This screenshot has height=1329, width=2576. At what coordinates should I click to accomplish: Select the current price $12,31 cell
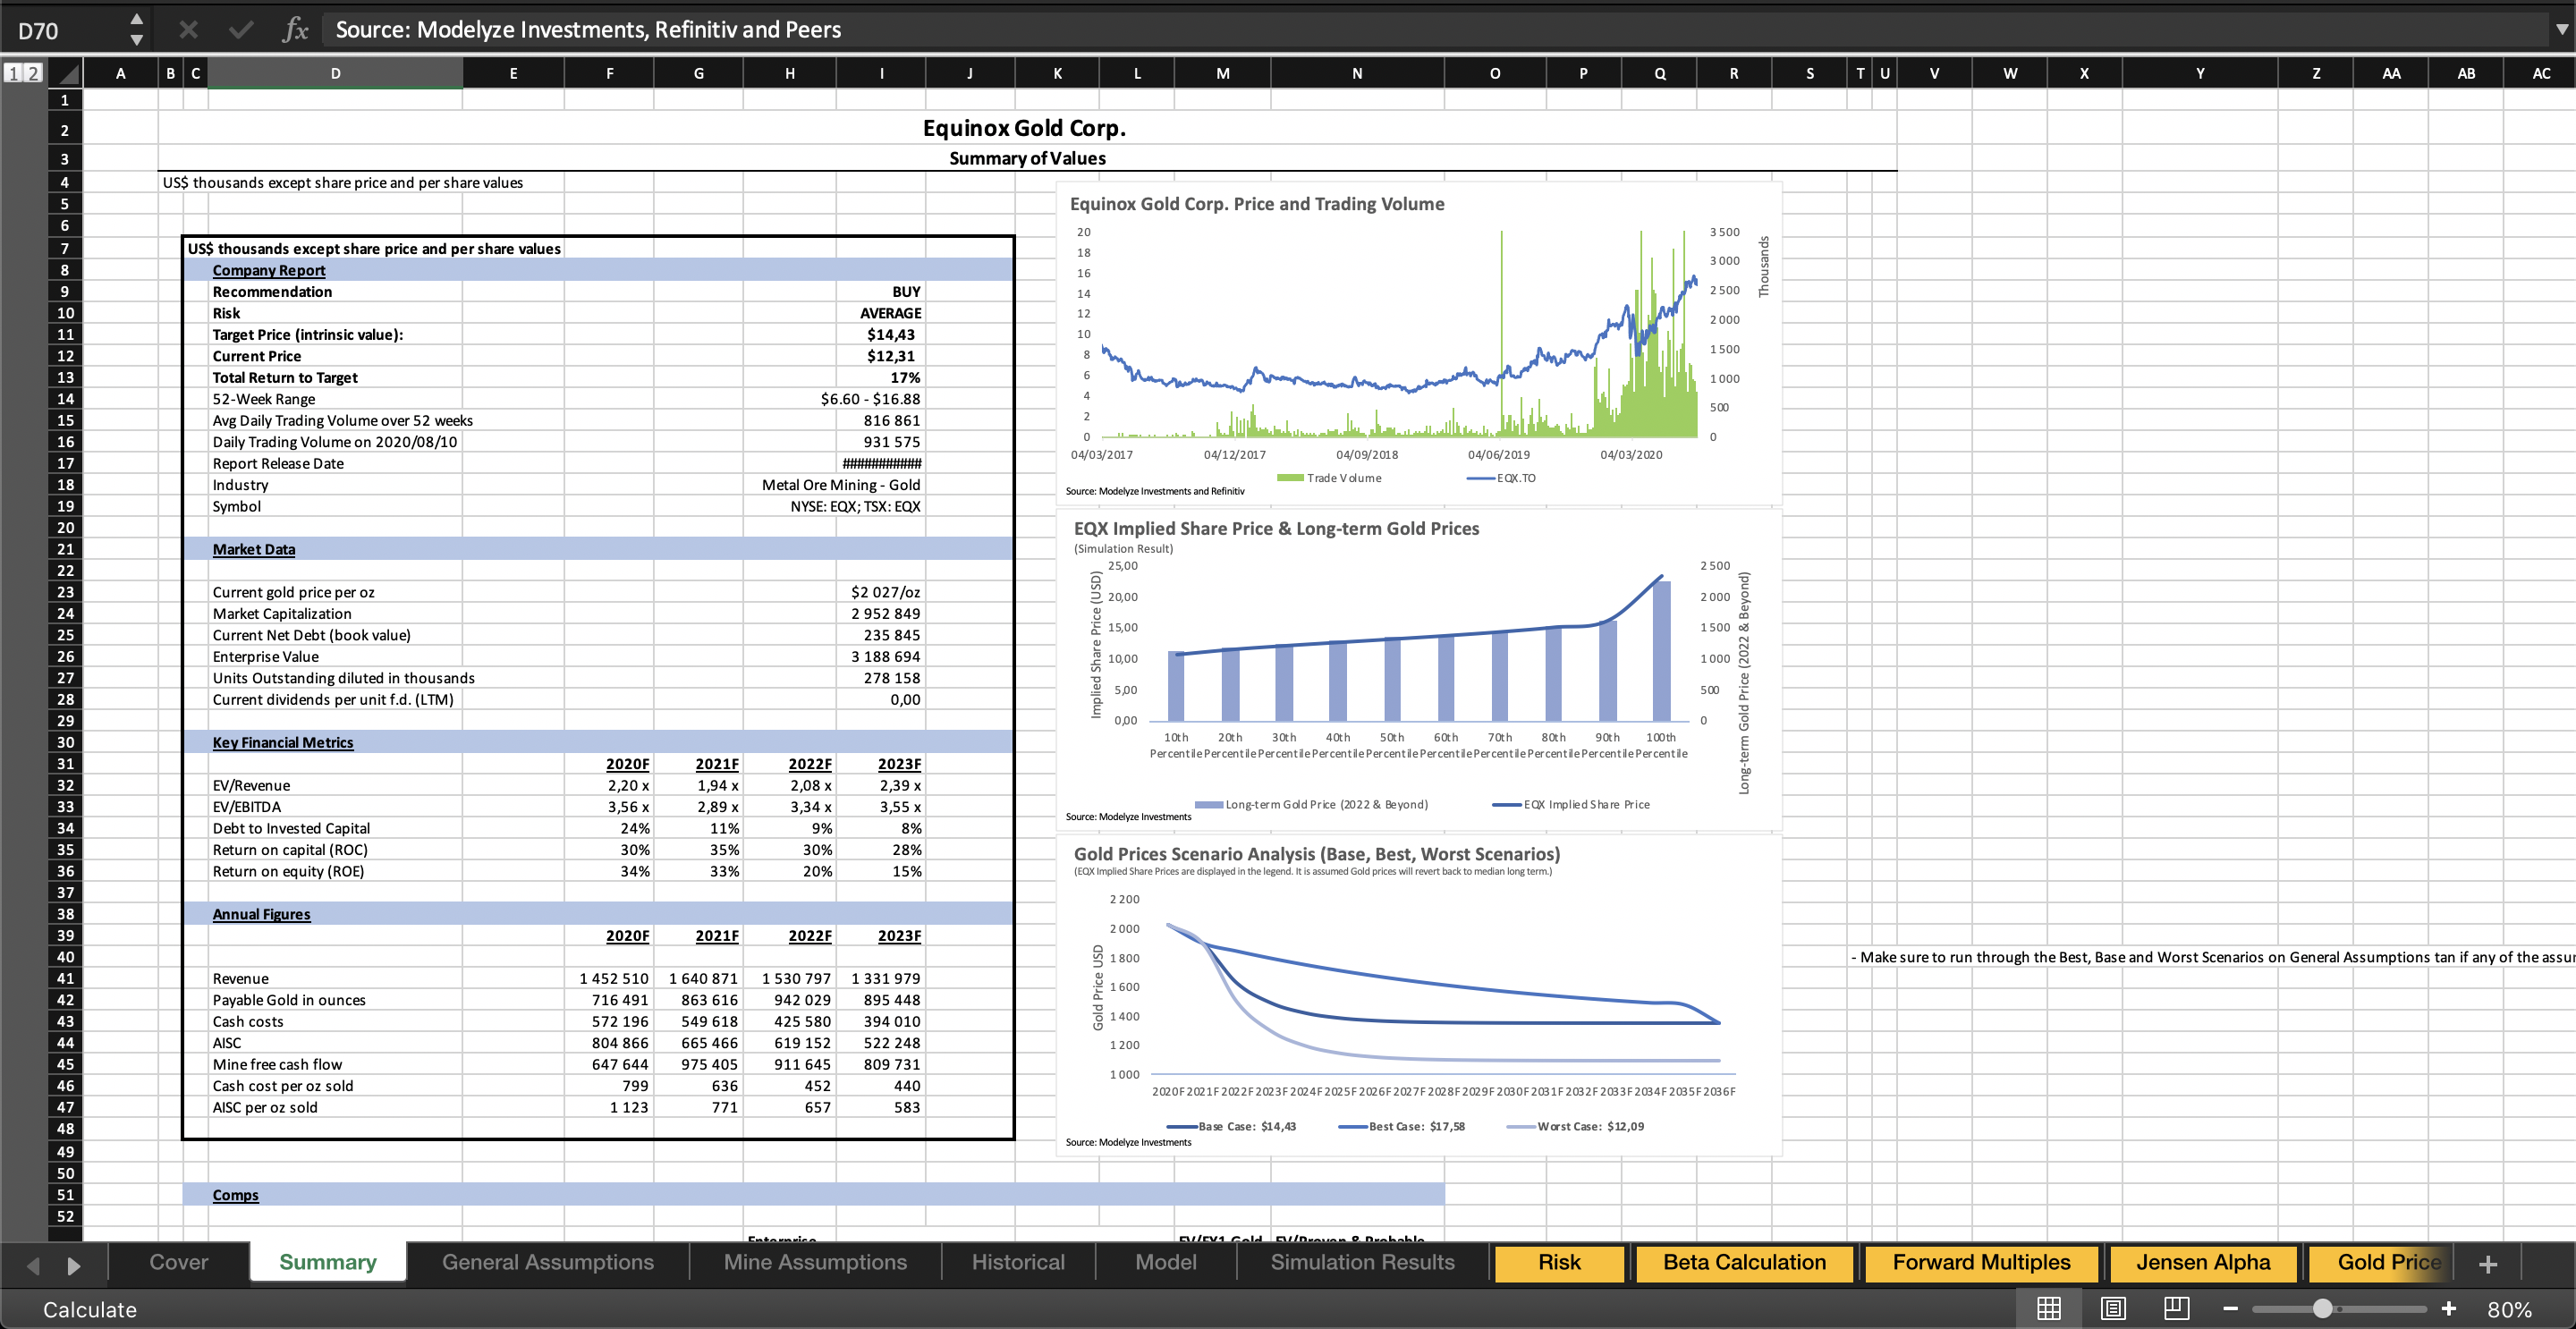point(881,356)
